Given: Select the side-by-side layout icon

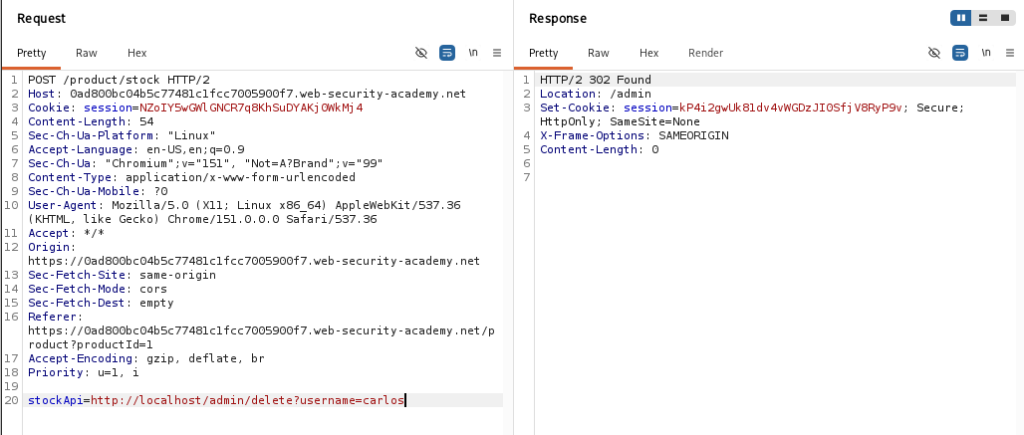Looking at the screenshot, I should [961, 18].
